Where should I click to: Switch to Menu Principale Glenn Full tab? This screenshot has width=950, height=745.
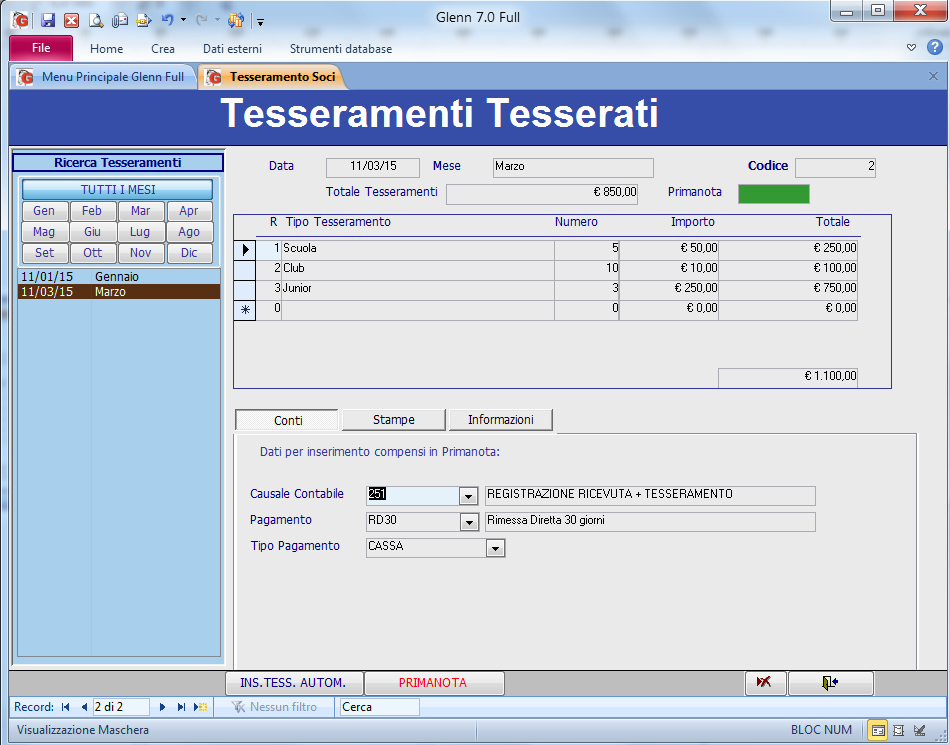[x=103, y=77]
